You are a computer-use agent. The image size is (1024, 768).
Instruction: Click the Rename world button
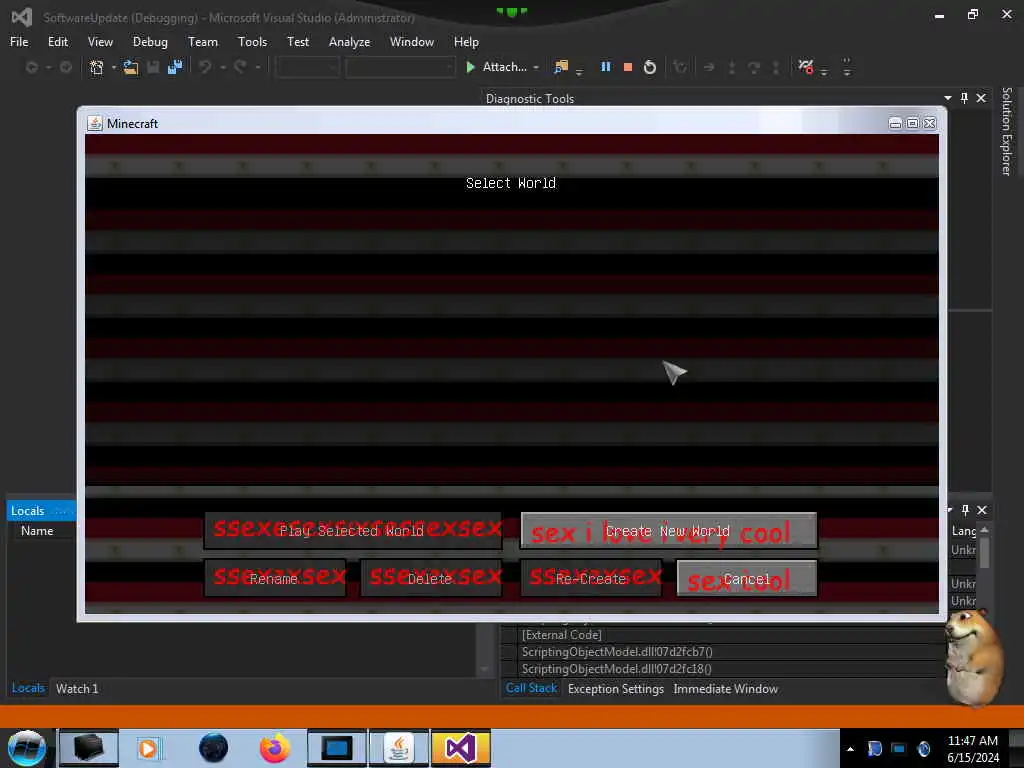pyautogui.click(x=275, y=578)
